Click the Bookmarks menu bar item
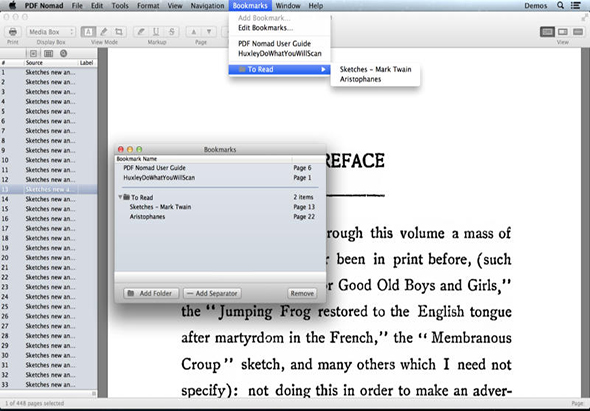The height and width of the screenshot is (411, 590). pos(250,6)
